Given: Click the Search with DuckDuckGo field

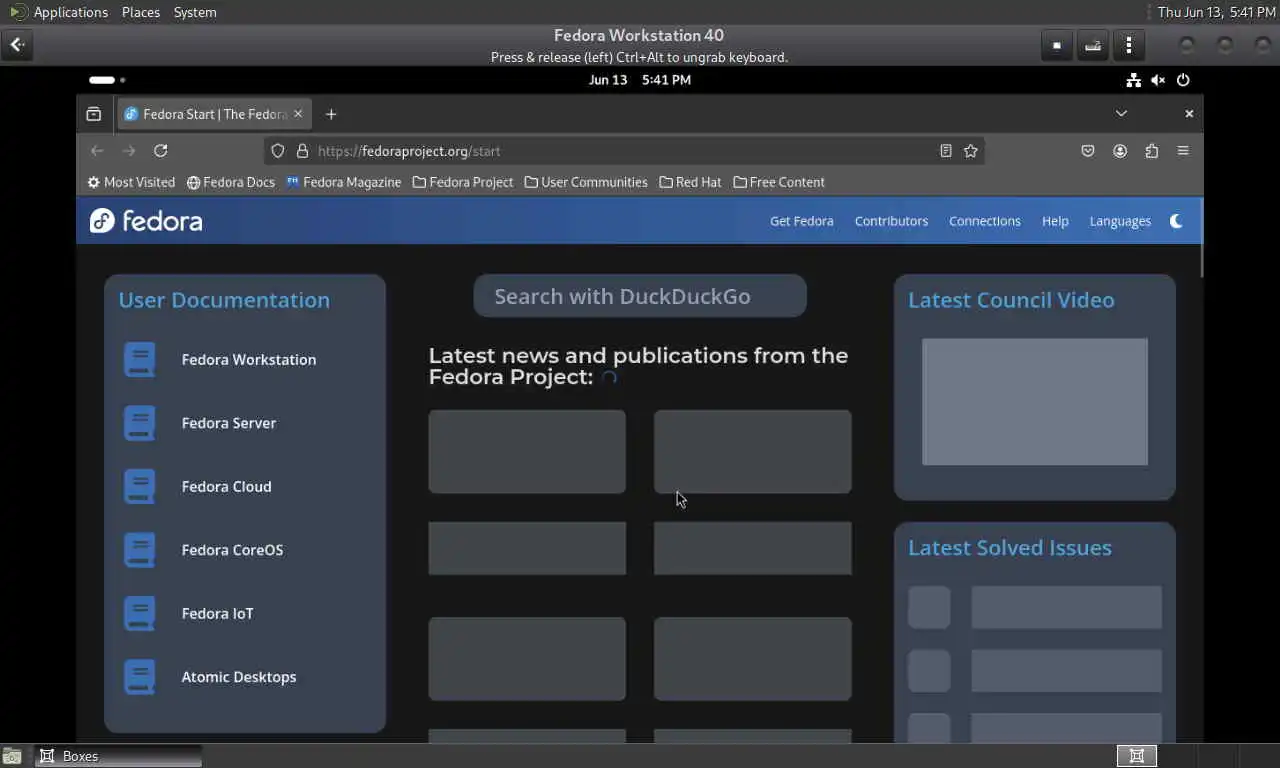Looking at the screenshot, I should coord(640,296).
